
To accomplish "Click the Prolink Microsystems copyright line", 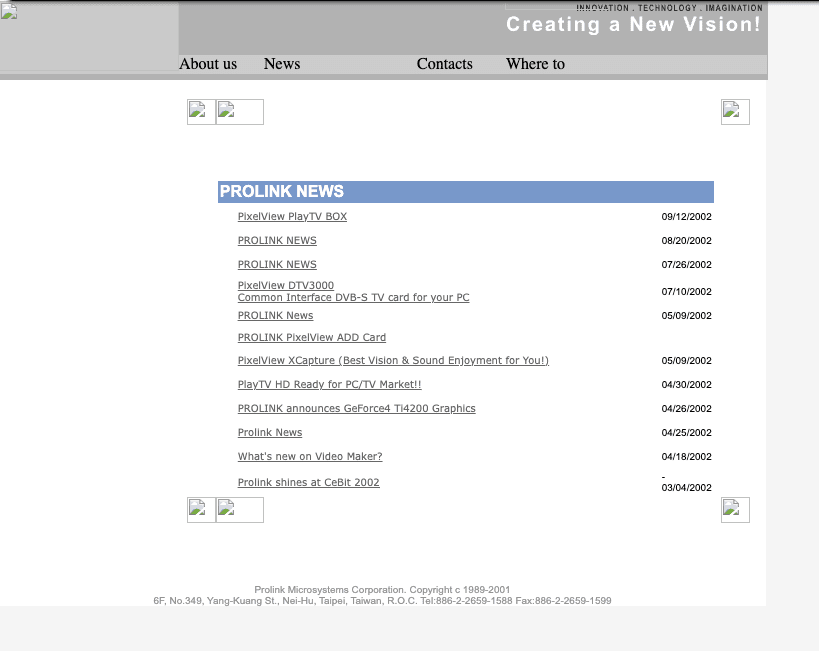I will click(382, 589).
